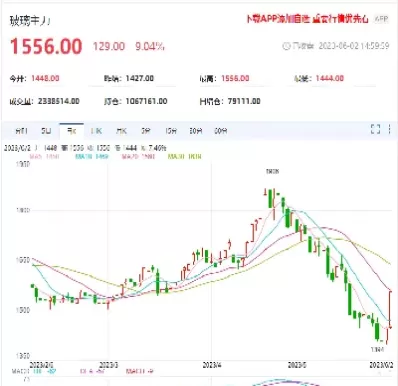Click the large 1556.00 latest price
This screenshot has width=398, height=386.
point(46,46)
